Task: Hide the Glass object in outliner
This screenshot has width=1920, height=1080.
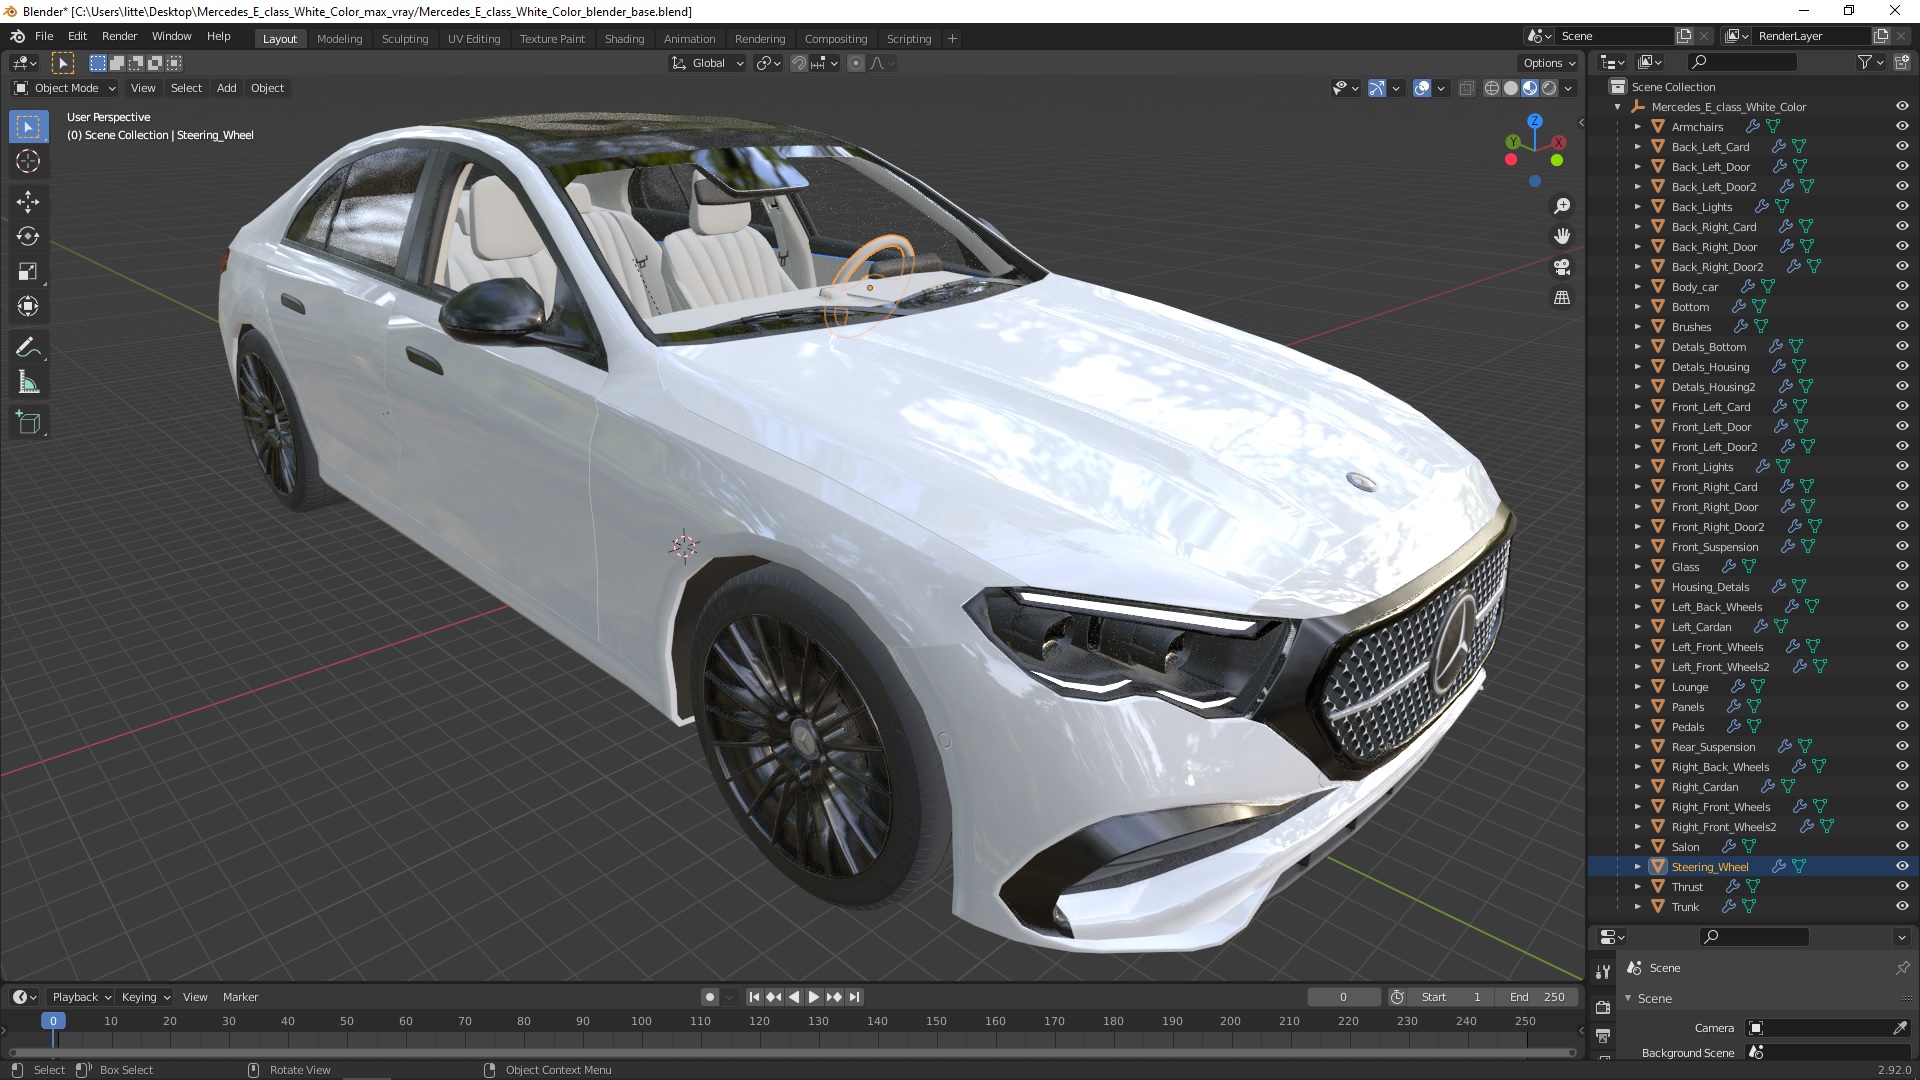Action: (1902, 567)
